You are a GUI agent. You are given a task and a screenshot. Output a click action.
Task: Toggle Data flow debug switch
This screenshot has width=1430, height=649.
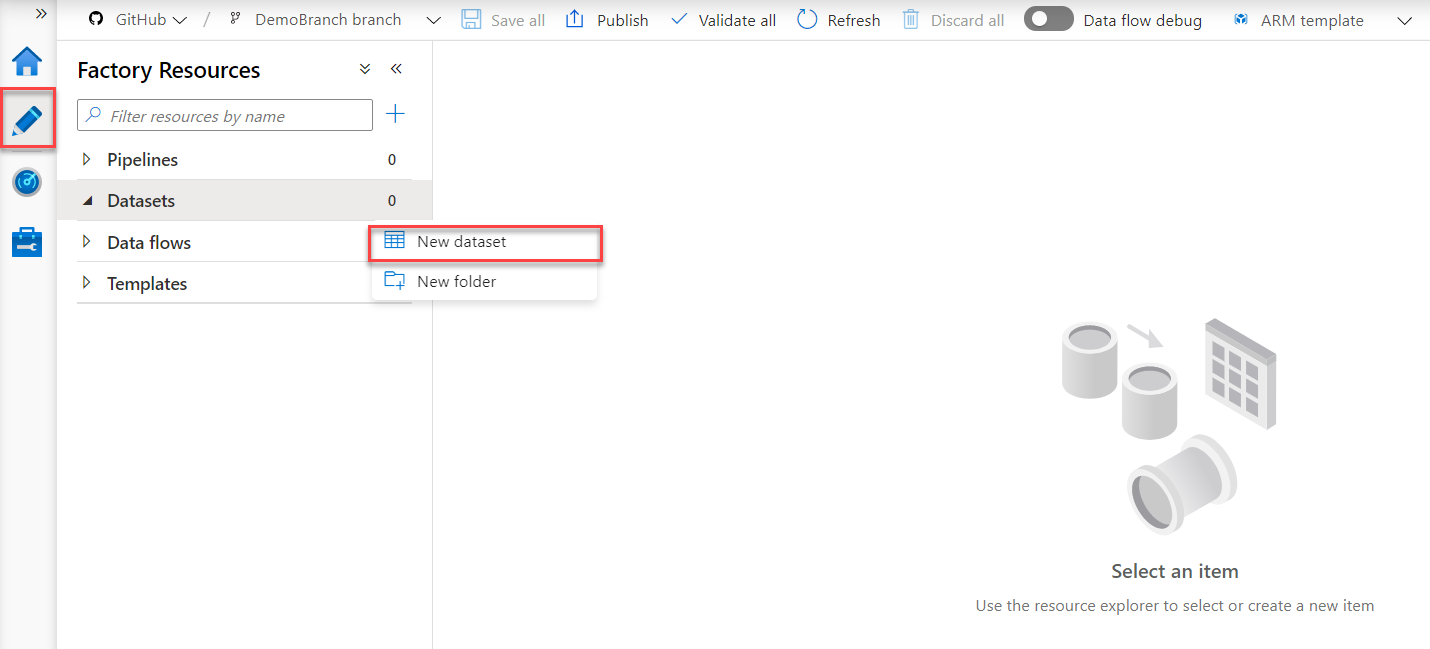click(x=1048, y=19)
